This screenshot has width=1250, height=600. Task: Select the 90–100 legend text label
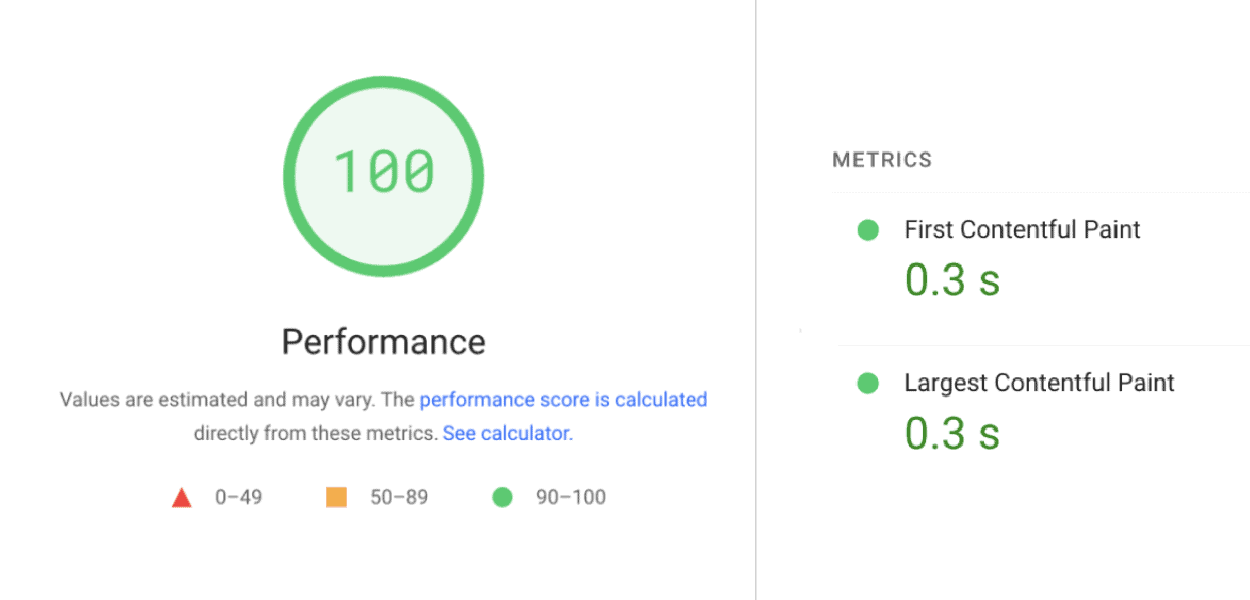(570, 496)
